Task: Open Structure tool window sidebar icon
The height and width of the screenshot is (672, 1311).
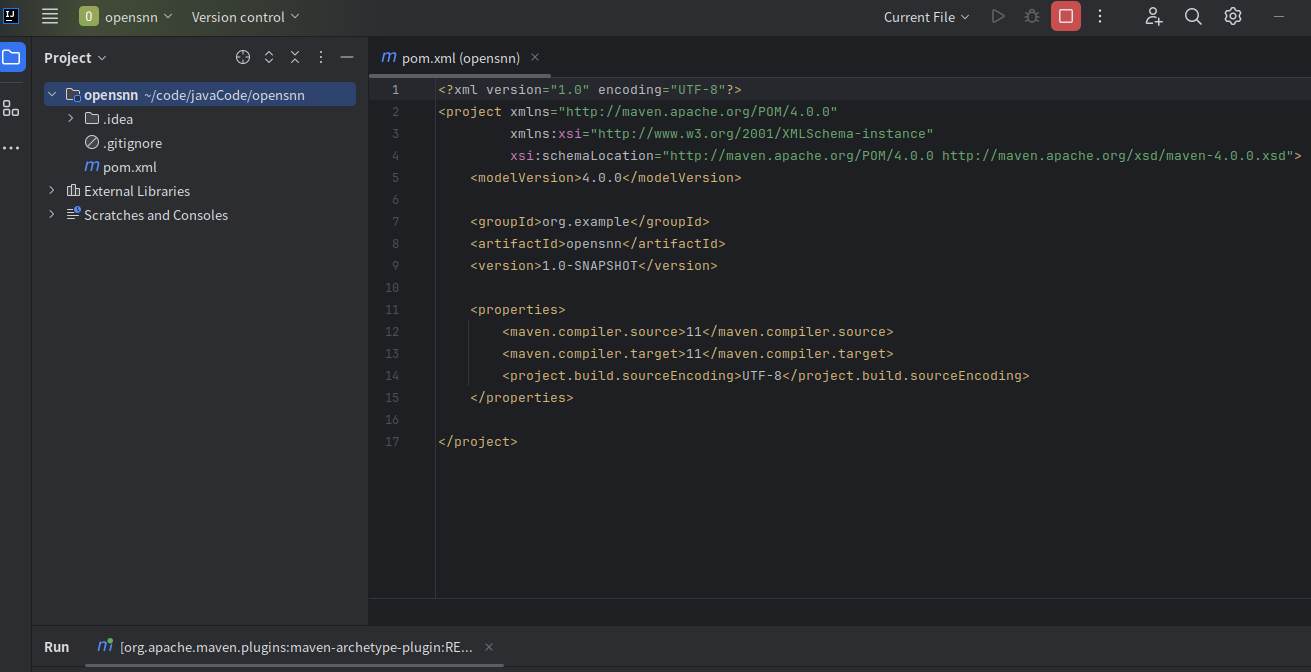Action: point(11,108)
